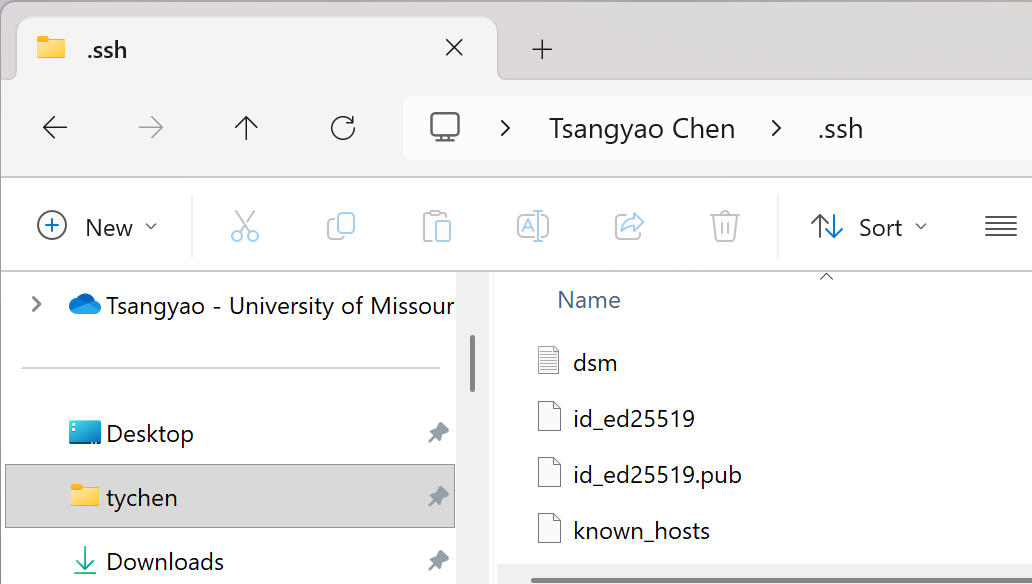Unpin Desktop using its pin icon
Screen dimensions: 1032x584
(x=438, y=433)
